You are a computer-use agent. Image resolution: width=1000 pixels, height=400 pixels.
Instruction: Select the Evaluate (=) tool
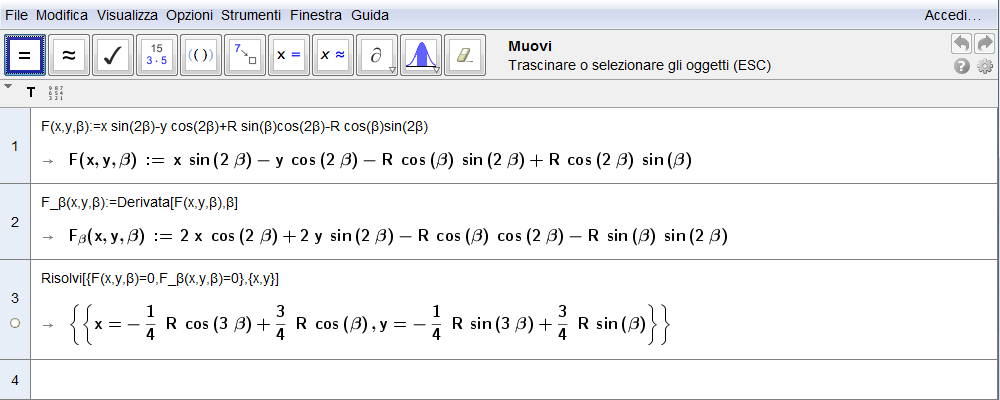pyautogui.click(x=25, y=56)
